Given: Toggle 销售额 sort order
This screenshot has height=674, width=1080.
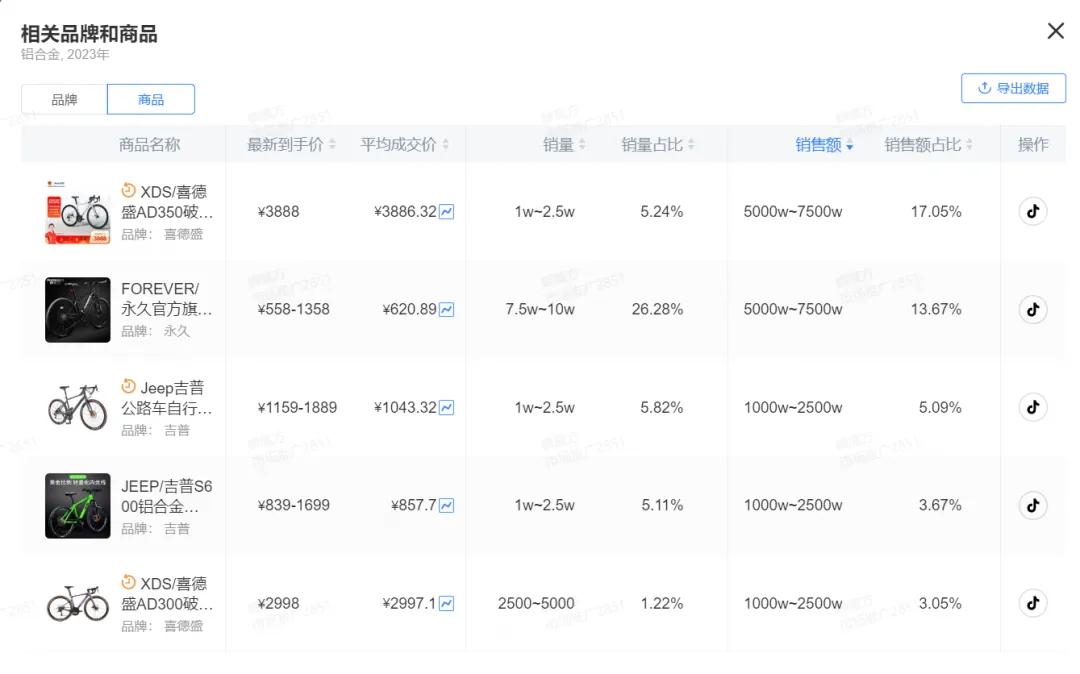Looking at the screenshot, I should point(824,145).
